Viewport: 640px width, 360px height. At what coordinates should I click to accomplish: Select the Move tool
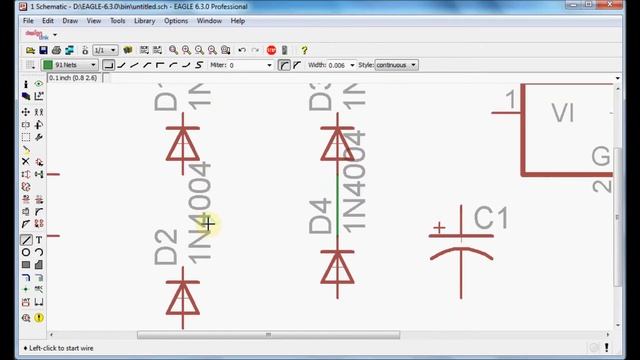26,112
